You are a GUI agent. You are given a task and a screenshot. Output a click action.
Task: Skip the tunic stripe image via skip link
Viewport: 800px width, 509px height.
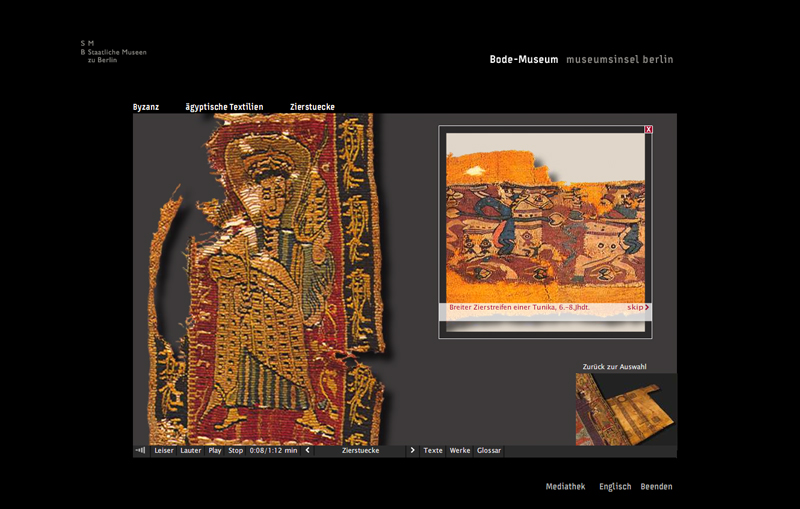(638, 308)
